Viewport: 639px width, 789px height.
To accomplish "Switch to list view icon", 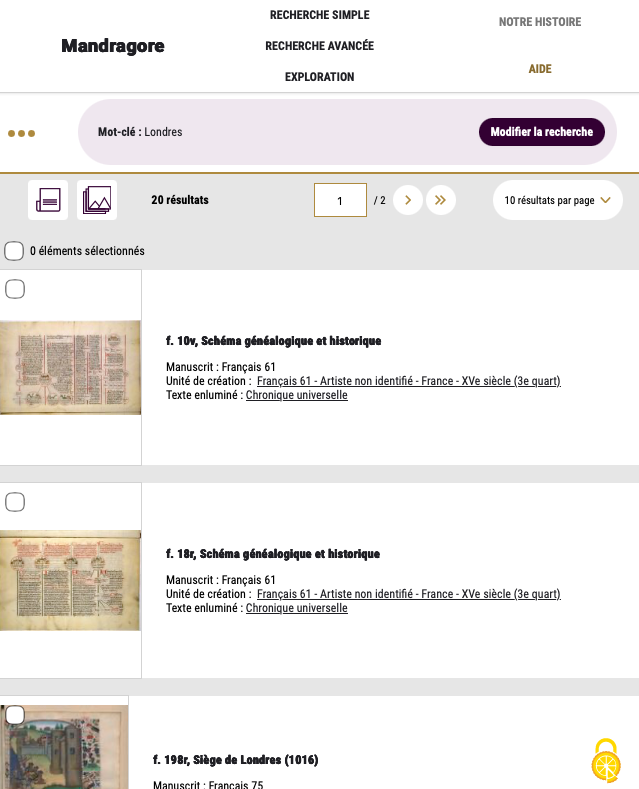I will point(48,200).
